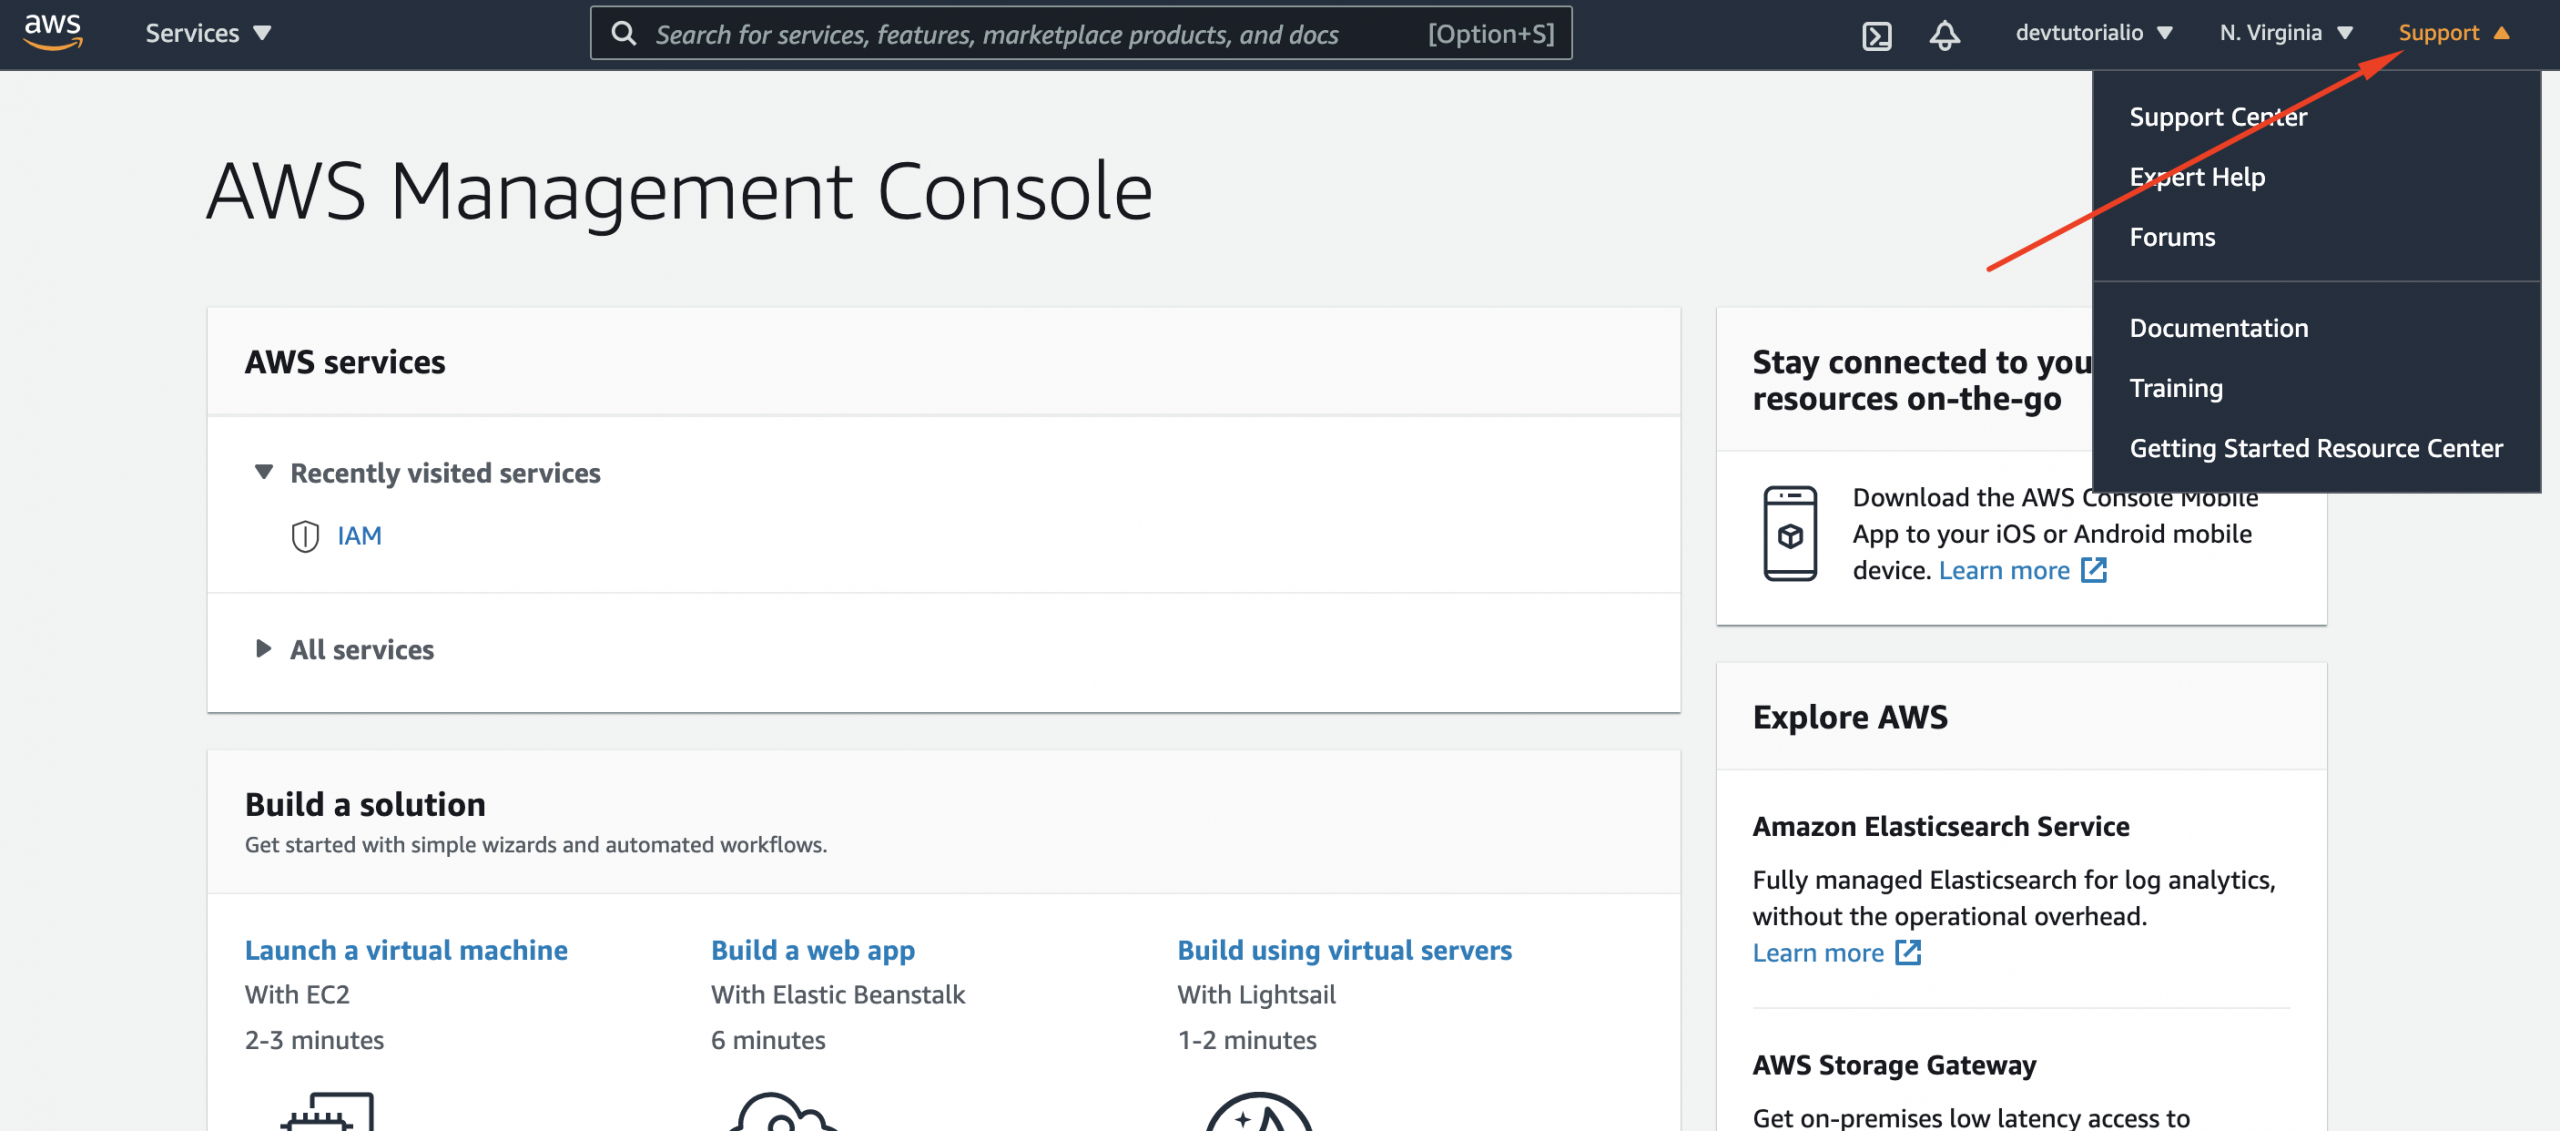This screenshot has width=2560, height=1131.
Task: Click Build a web app link
Action: pyautogui.click(x=813, y=950)
